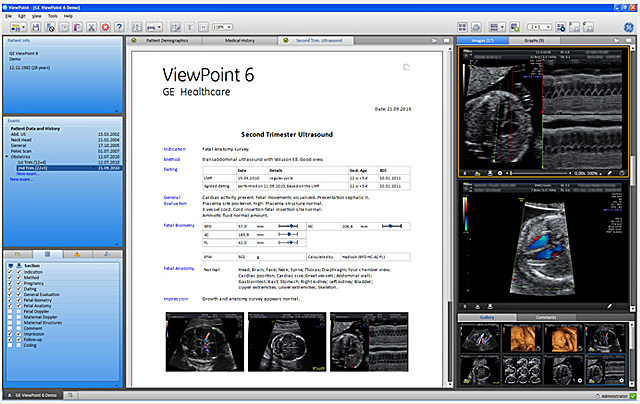The width and height of the screenshot is (640, 404).
Task: Toggle monitor-column checkbox for Comment
Action: (10, 328)
